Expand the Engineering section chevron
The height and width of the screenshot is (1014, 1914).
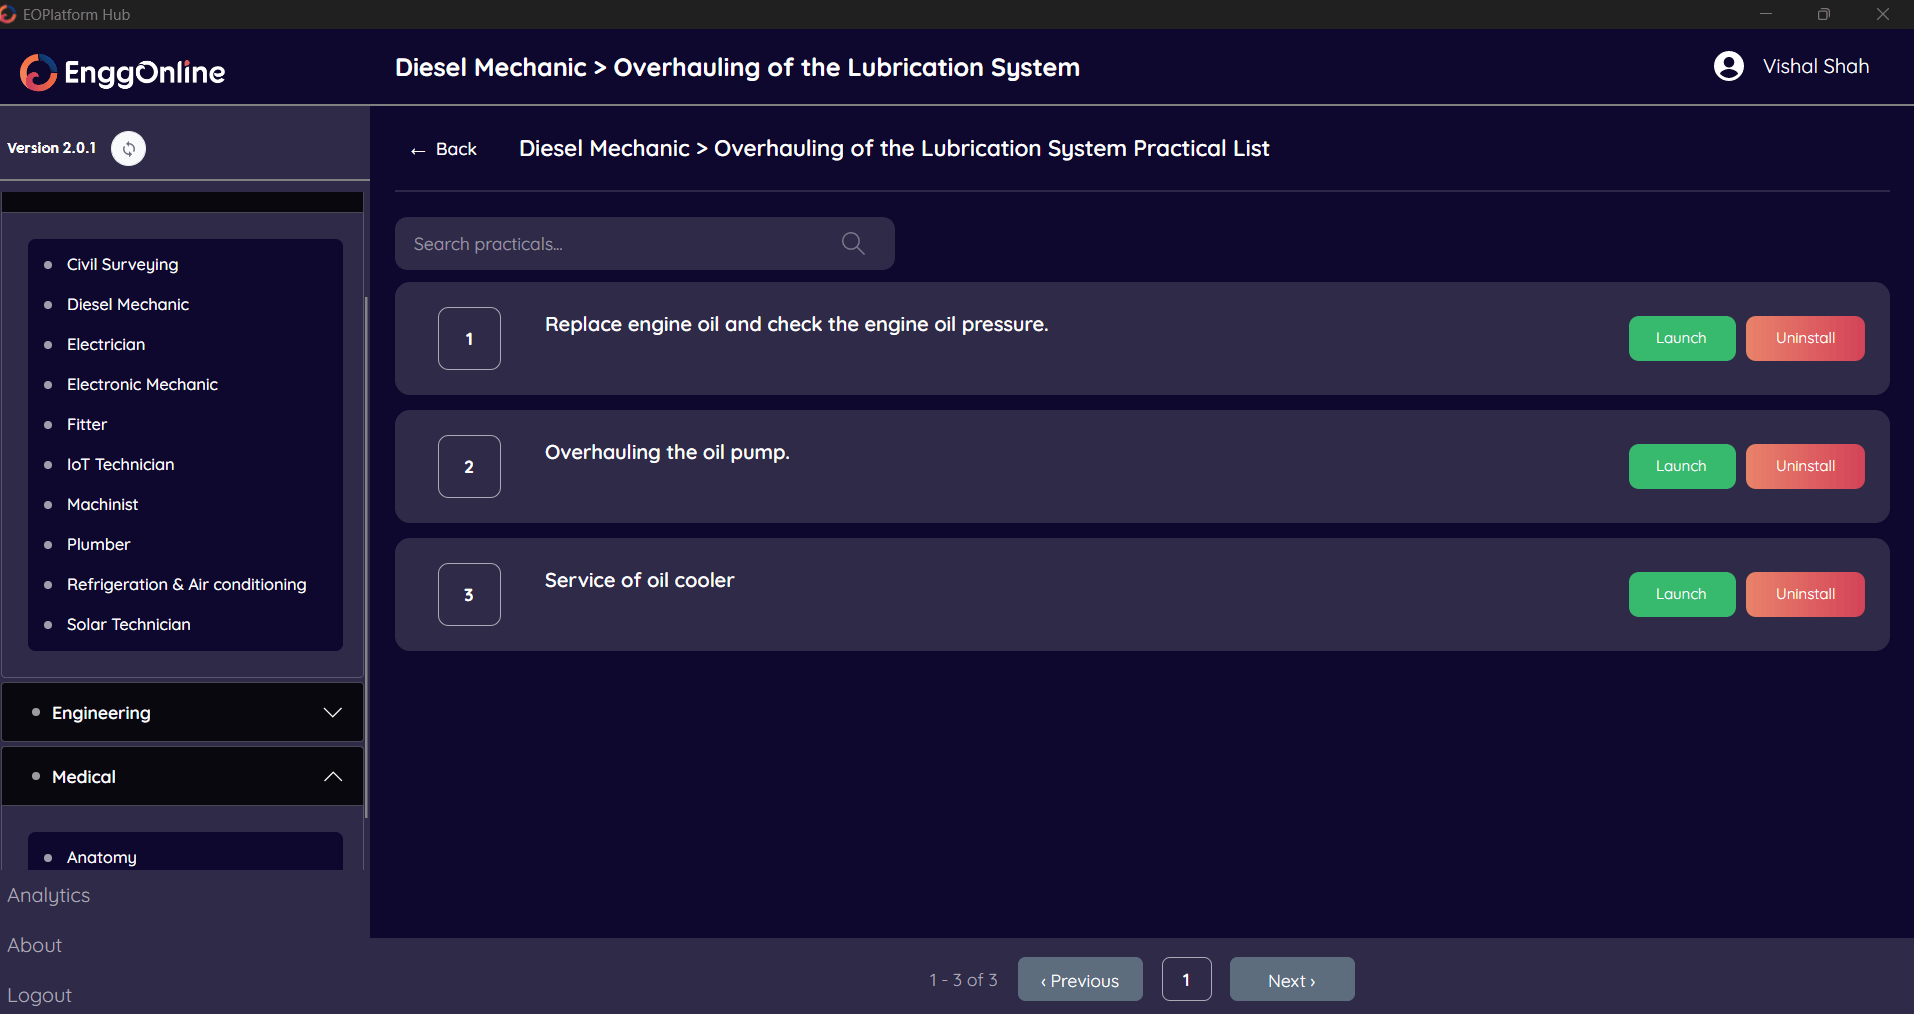(x=332, y=712)
